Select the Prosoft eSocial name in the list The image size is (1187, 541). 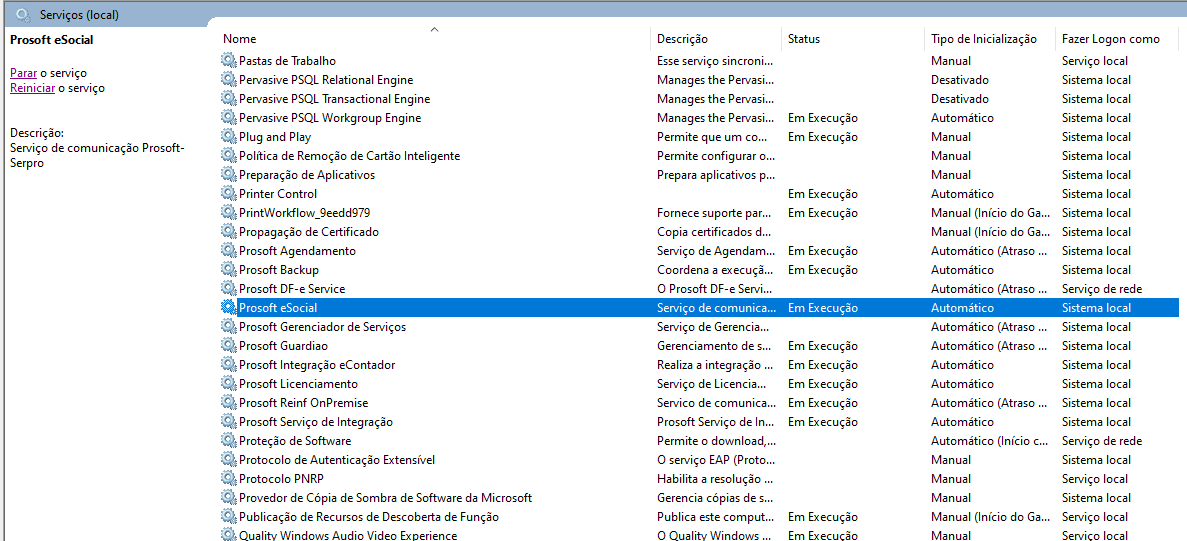click(278, 307)
